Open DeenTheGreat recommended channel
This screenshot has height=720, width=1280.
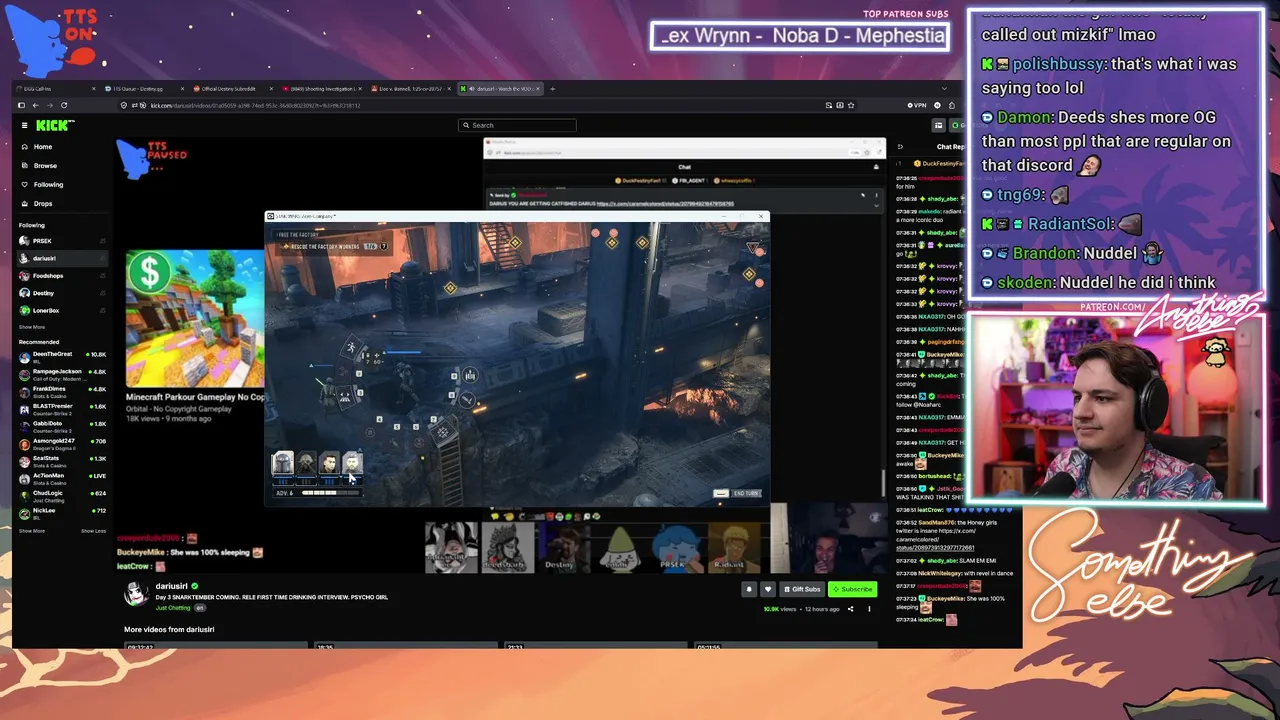point(62,355)
